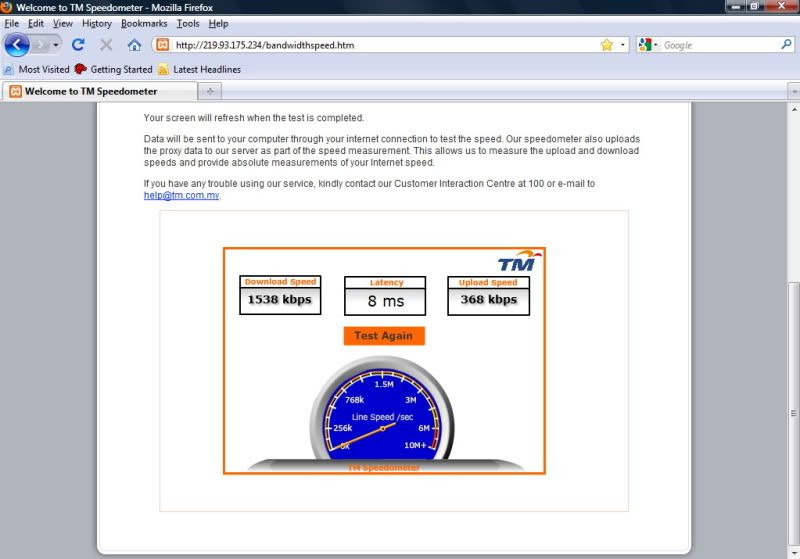
Task: Go to the Home page
Action: pos(134,45)
